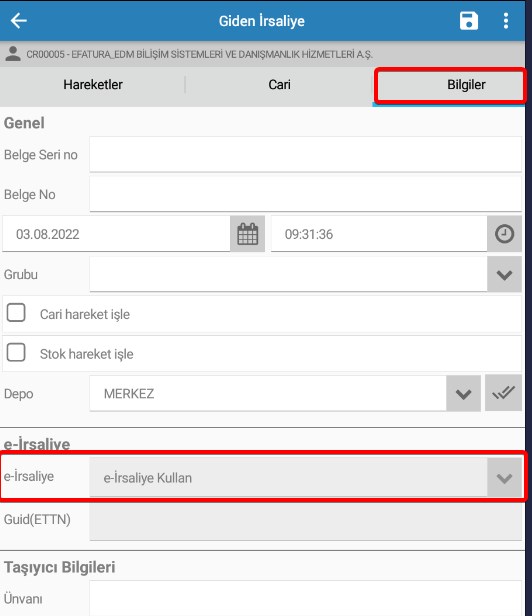Open the calendar date picker

coord(248,234)
